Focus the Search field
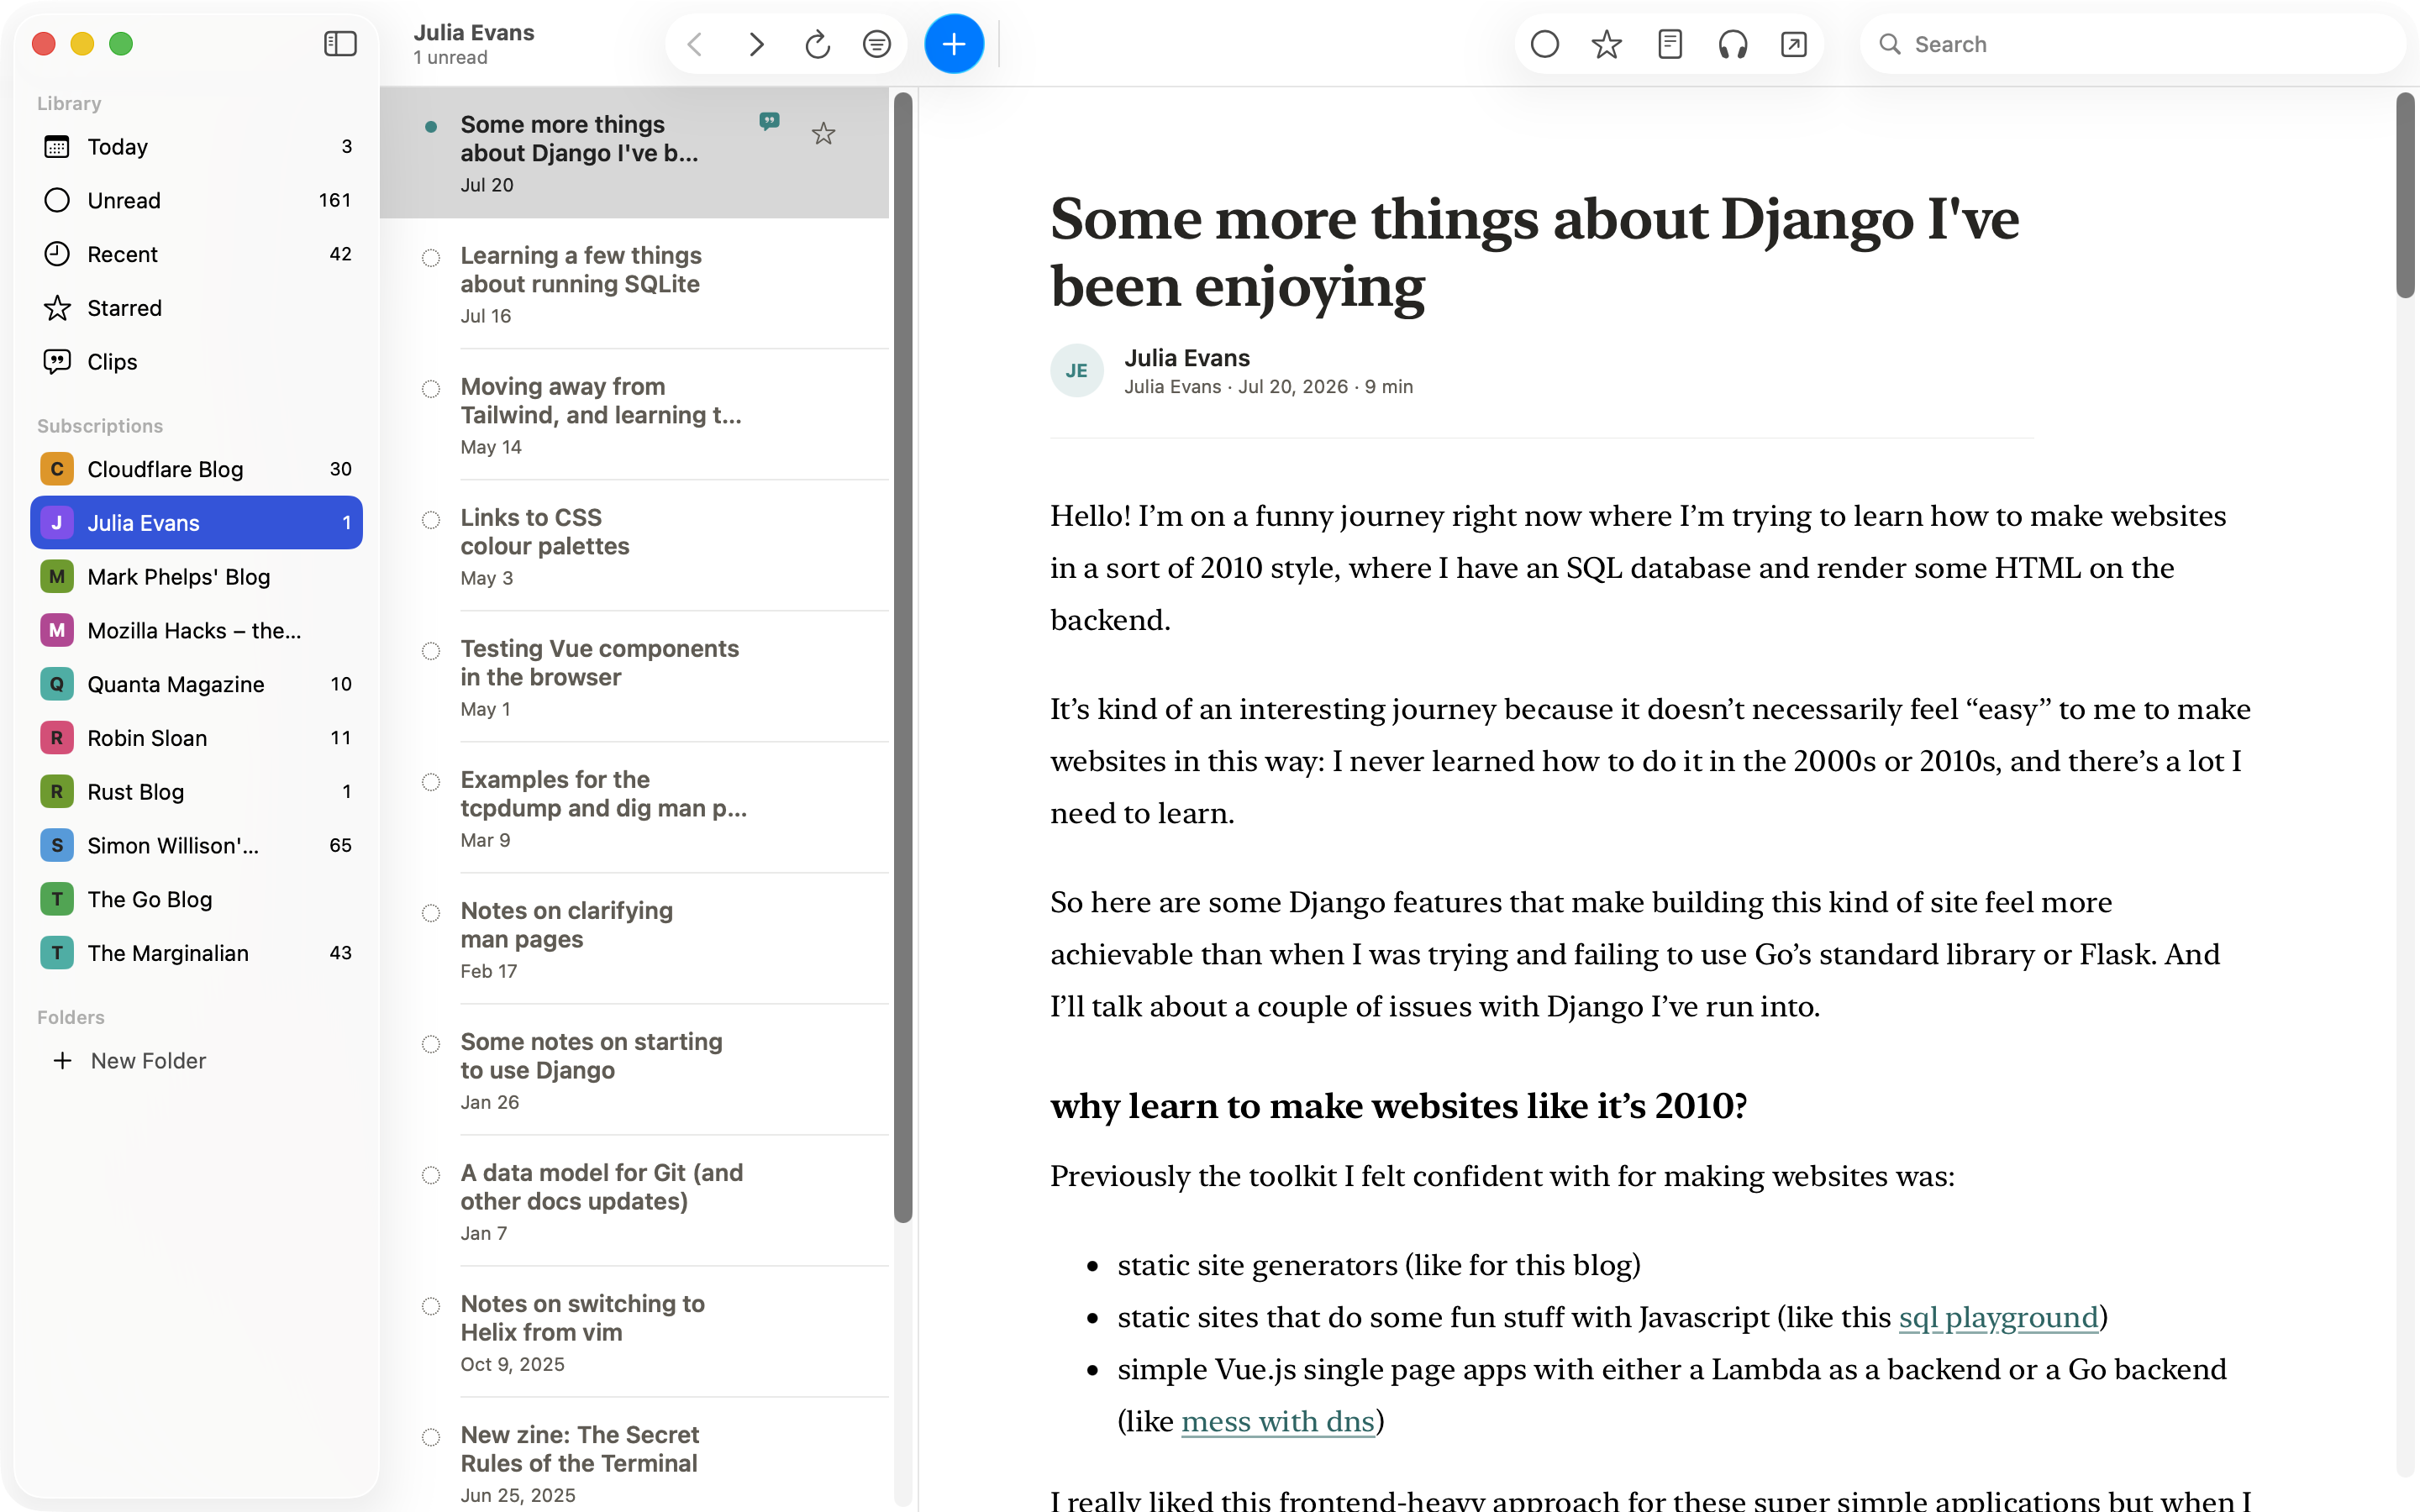Image resolution: width=2420 pixels, height=1512 pixels. click(2132, 44)
